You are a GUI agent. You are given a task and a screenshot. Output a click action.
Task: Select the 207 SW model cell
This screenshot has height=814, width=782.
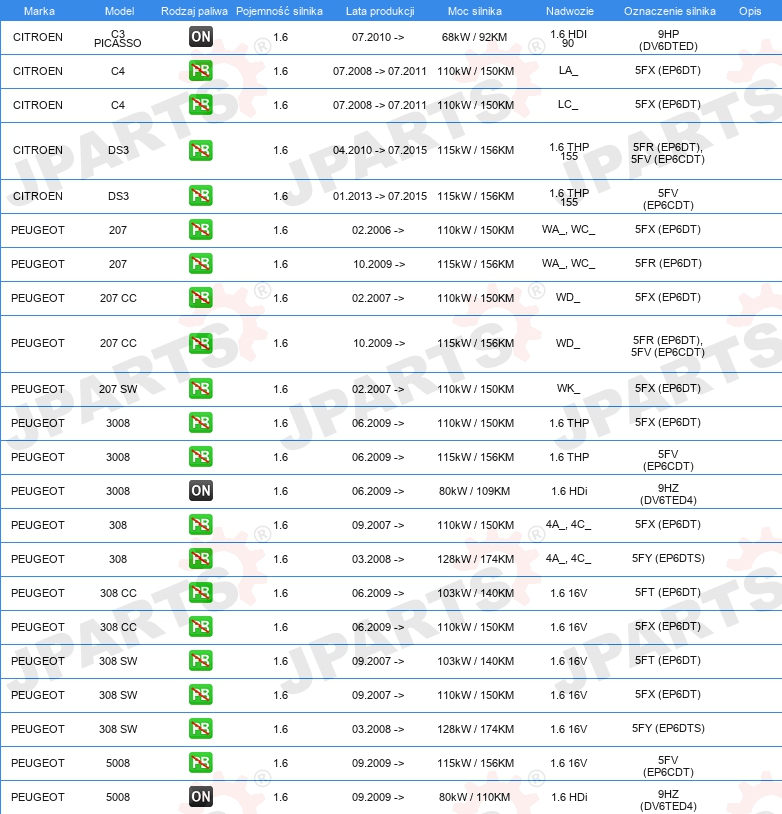point(118,389)
